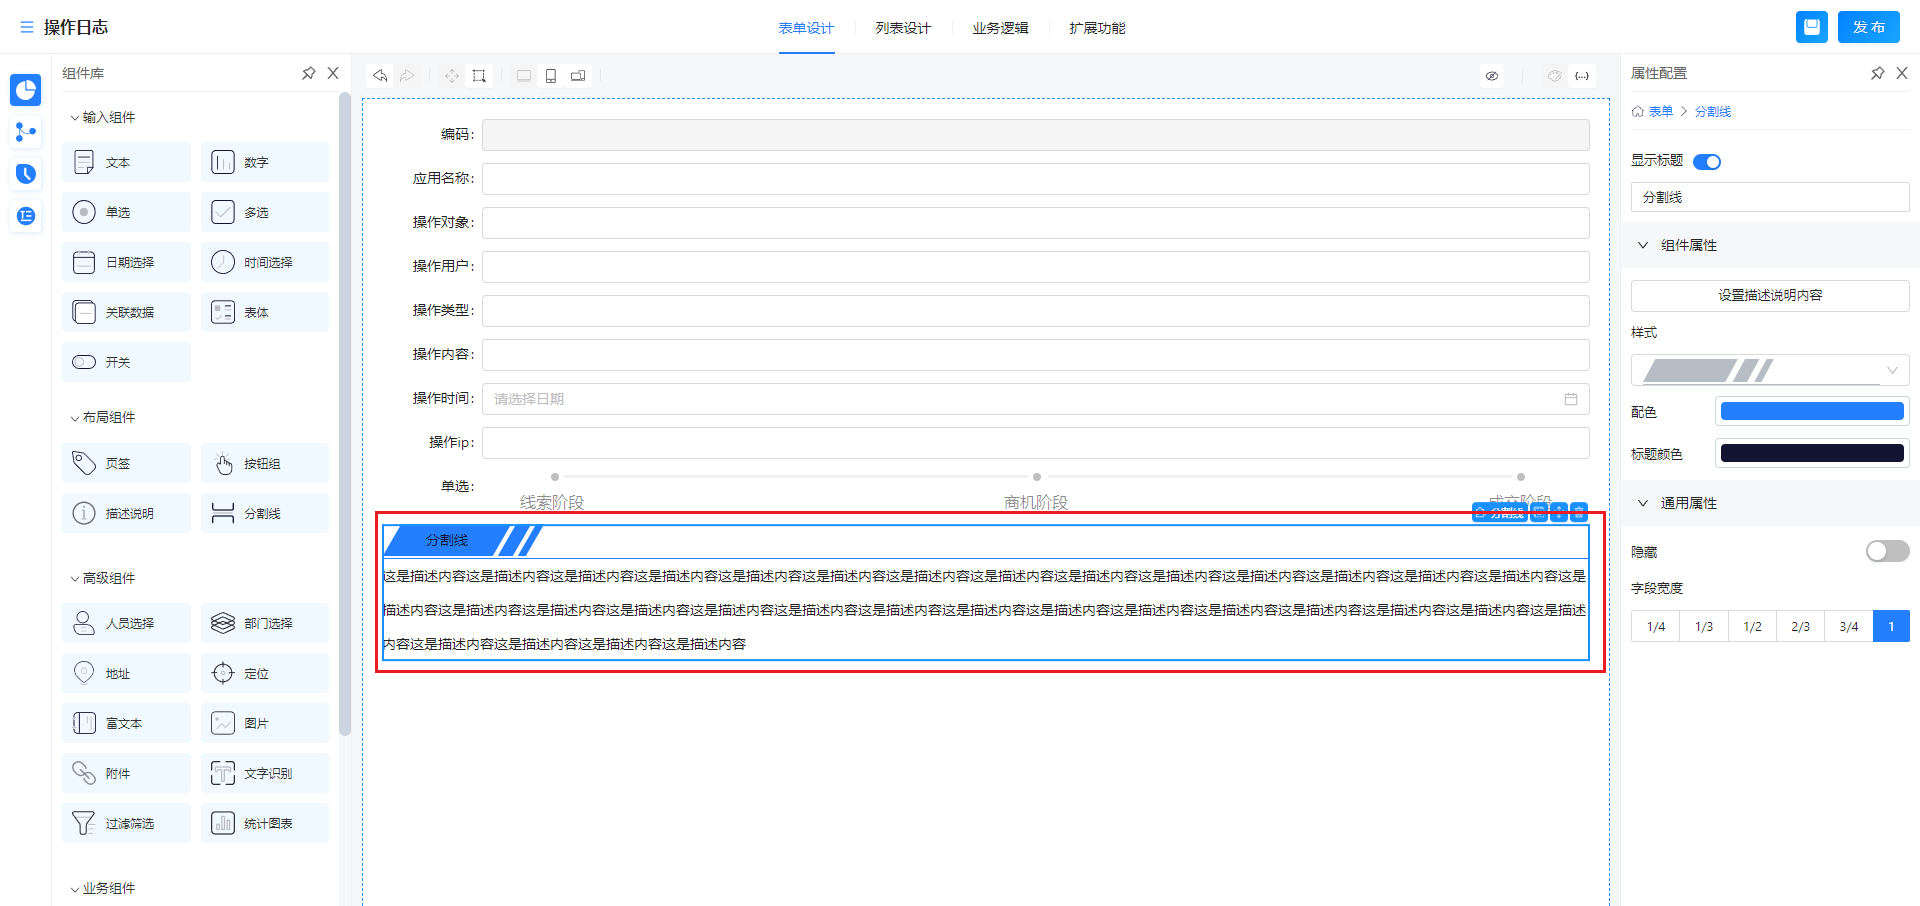Click the undo arrow in the toolbar

(380, 76)
